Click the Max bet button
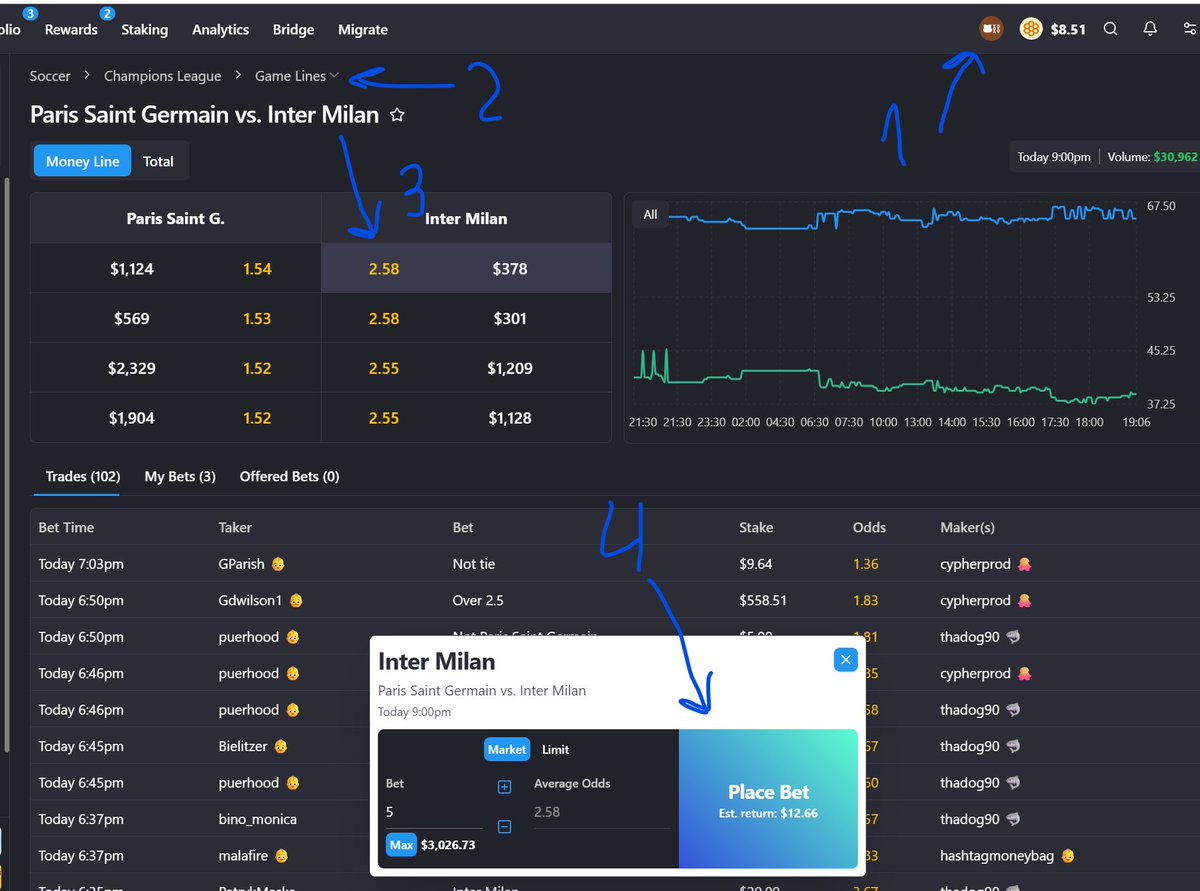1200x891 pixels. click(x=401, y=845)
